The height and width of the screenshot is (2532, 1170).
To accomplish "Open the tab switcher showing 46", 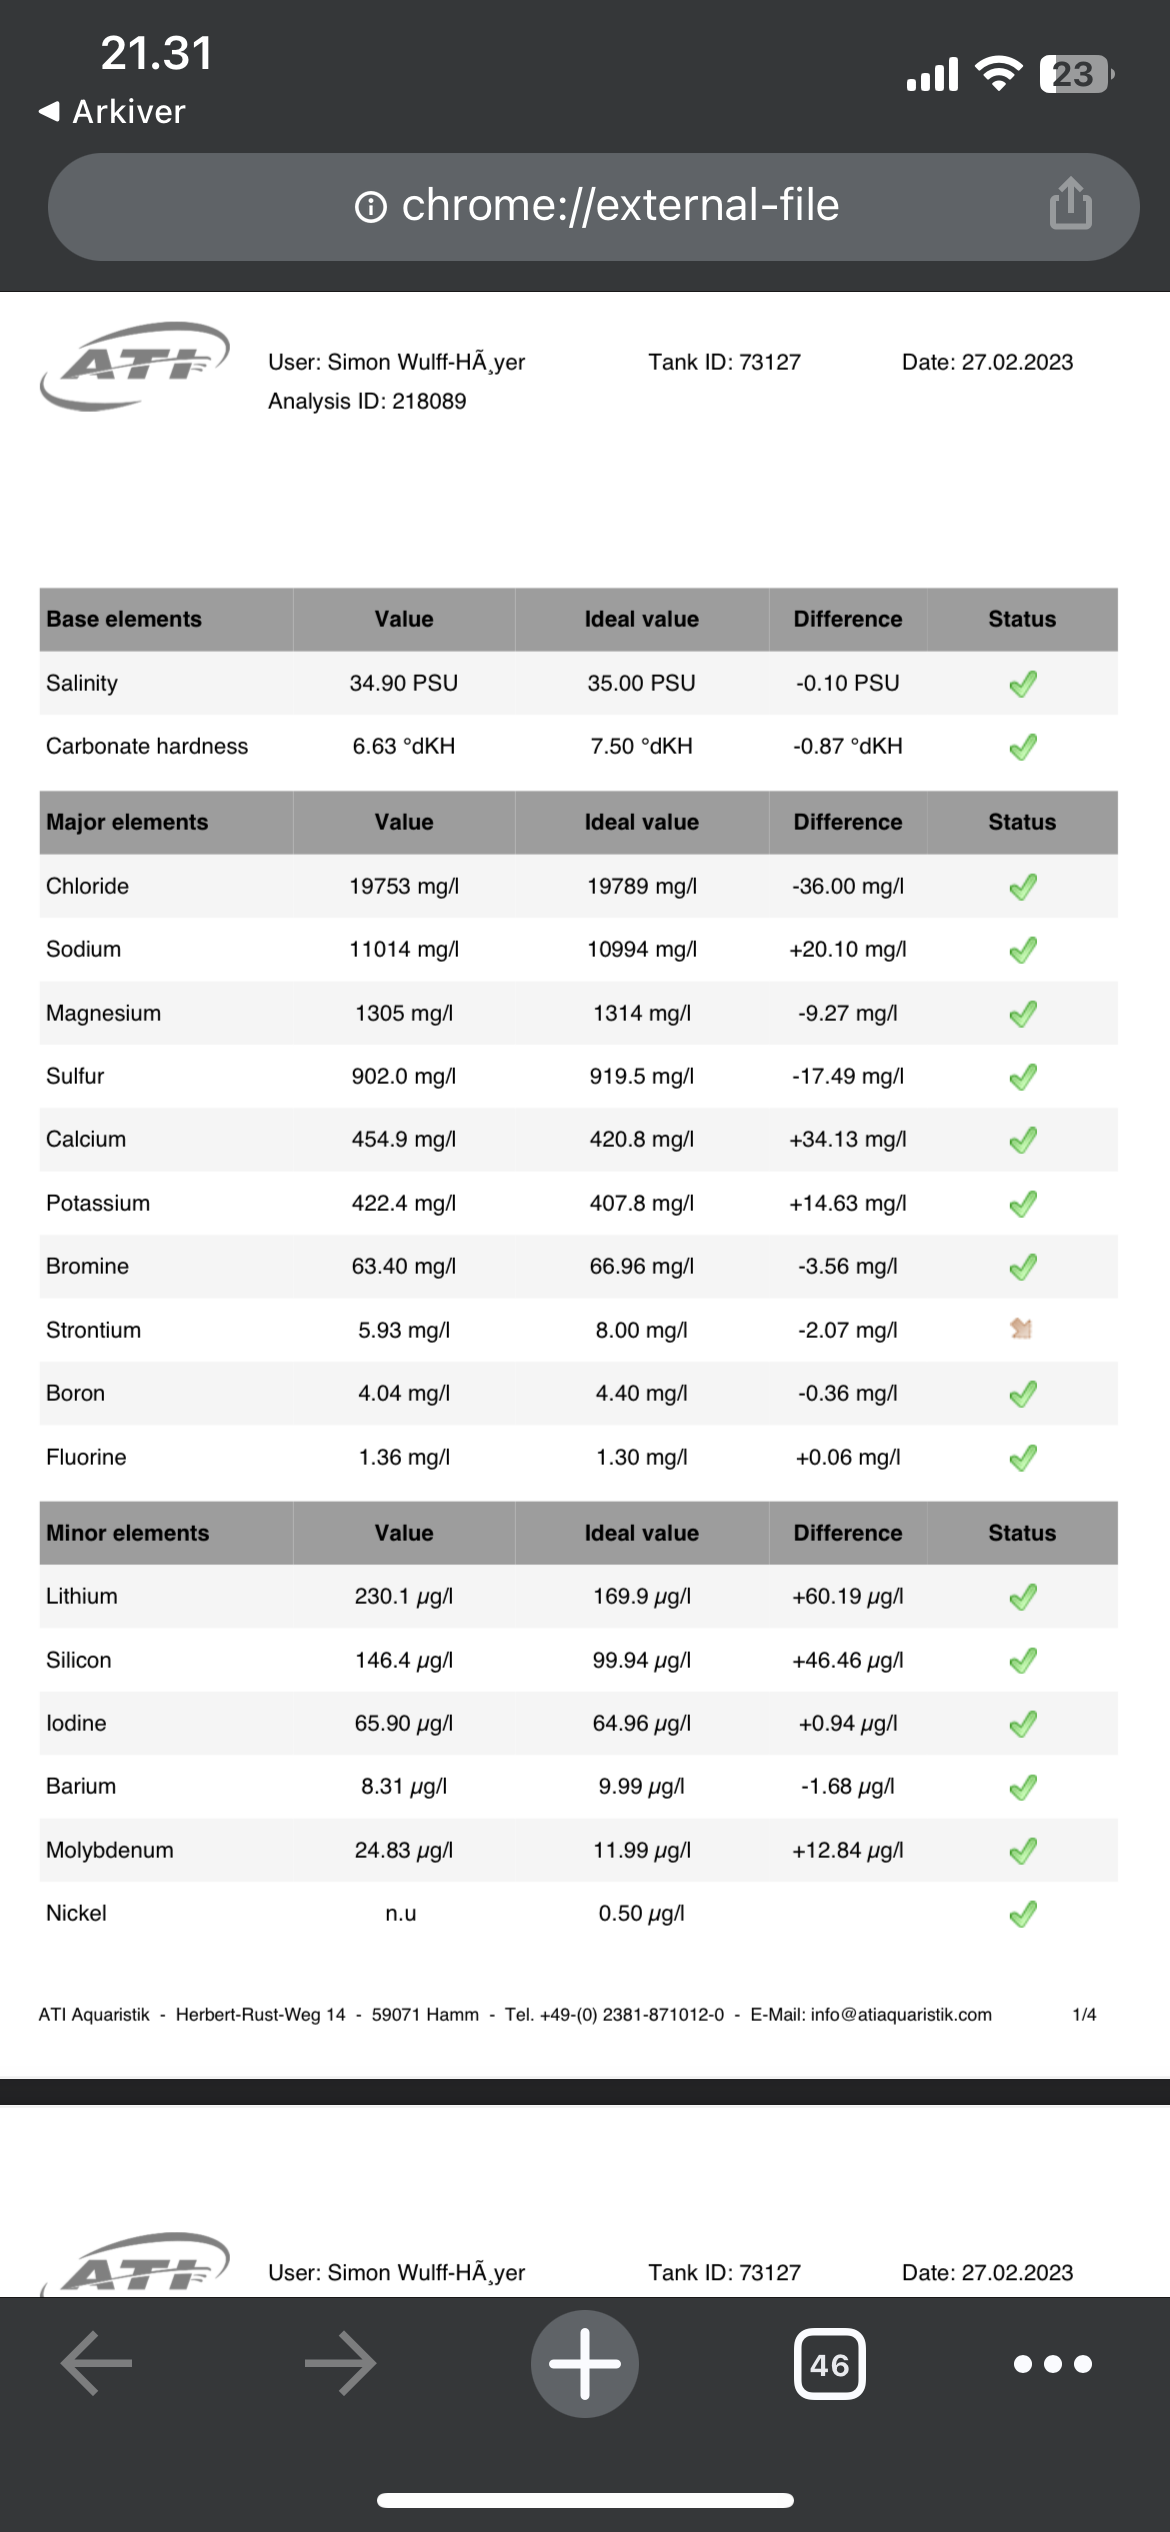I will [x=829, y=2364].
